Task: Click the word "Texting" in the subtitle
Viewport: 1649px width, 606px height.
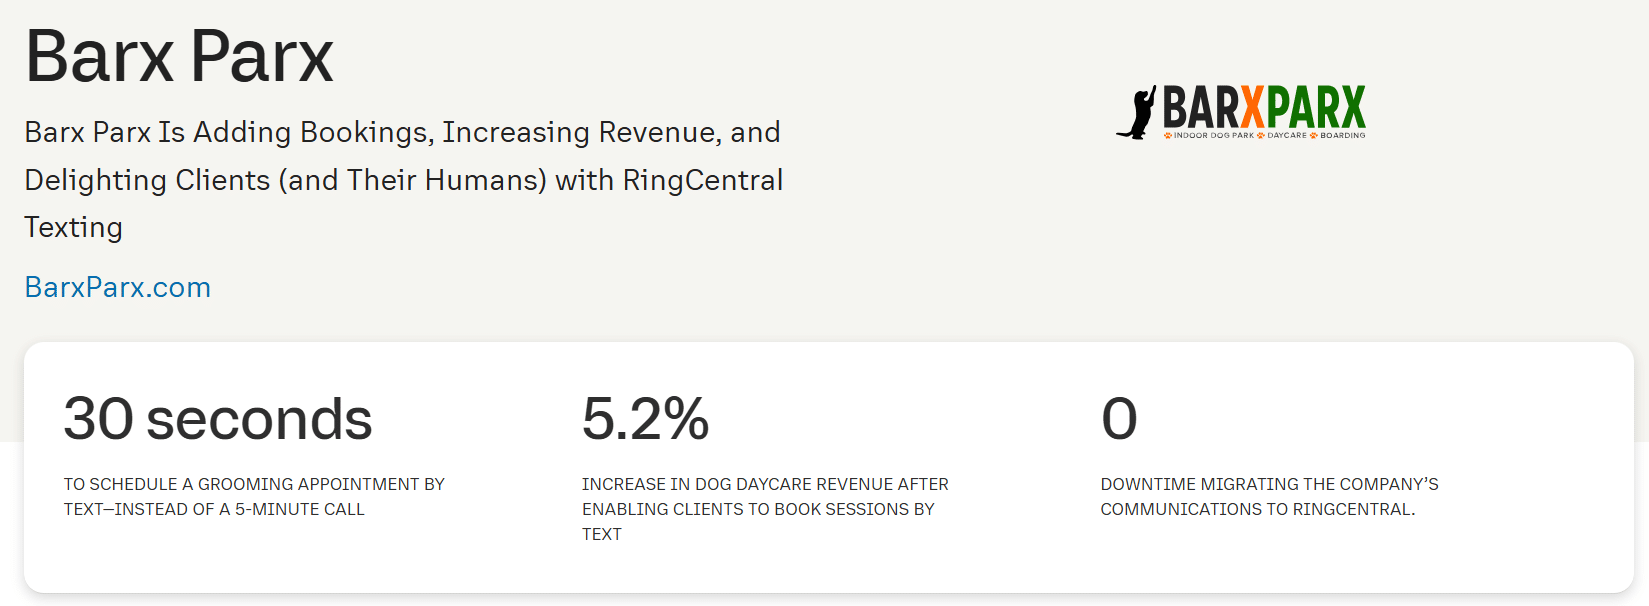Action: click(x=73, y=227)
